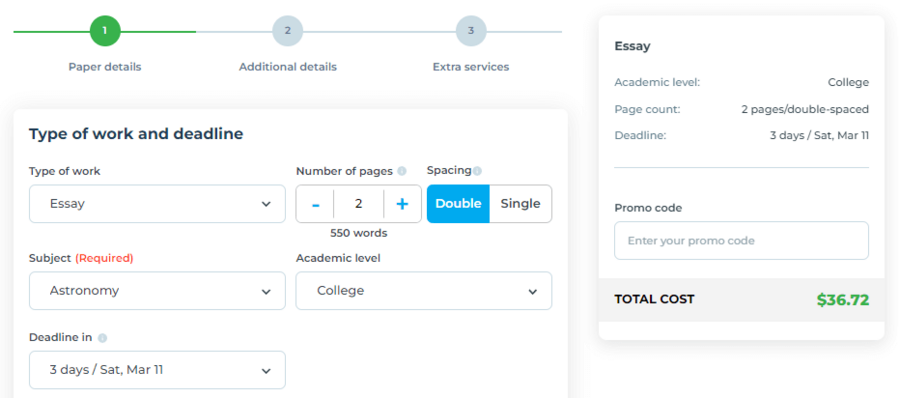
Task: Click the page count number field
Action: pos(359,204)
